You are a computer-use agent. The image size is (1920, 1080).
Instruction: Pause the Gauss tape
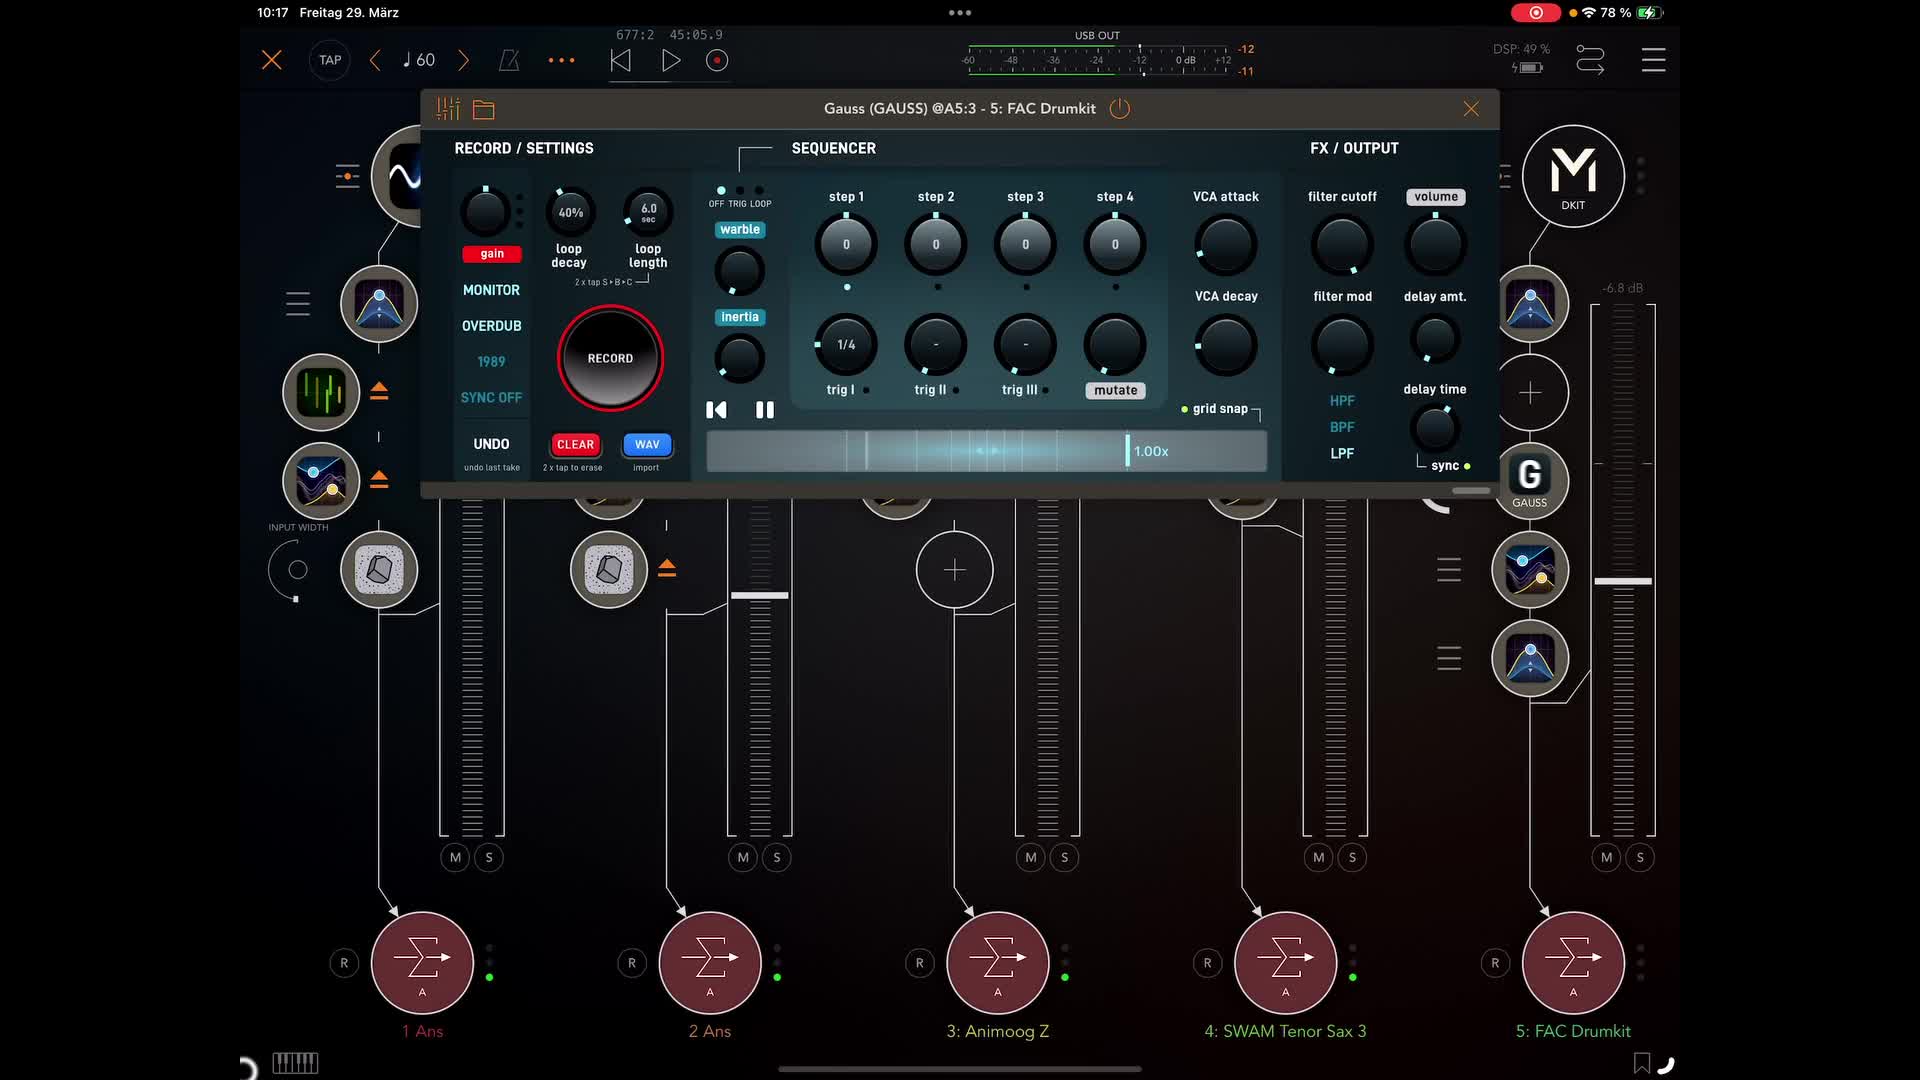pos(765,410)
